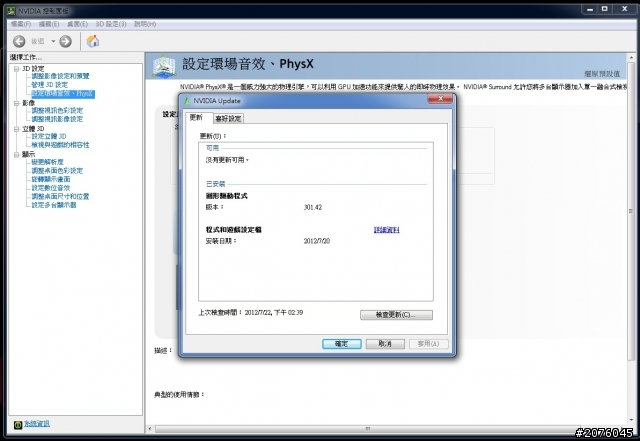The image size is (640, 441).
Task: Select 設定多台顯示器 in task tree
Action: point(54,205)
